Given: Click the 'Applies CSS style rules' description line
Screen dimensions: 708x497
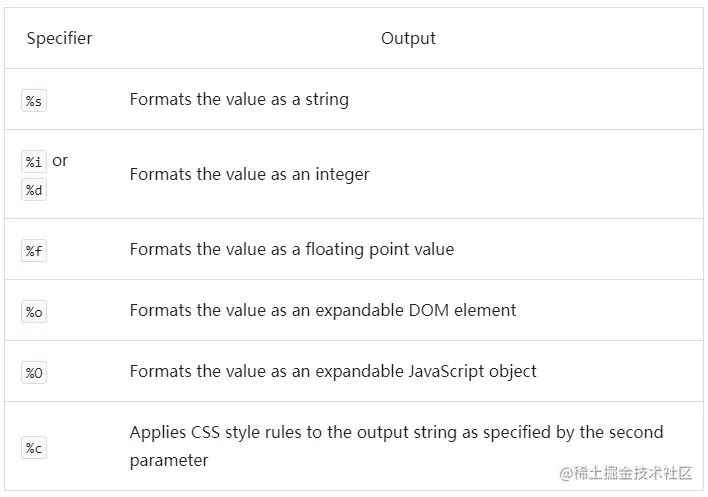Looking at the screenshot, I should click(x=396, y=432).
